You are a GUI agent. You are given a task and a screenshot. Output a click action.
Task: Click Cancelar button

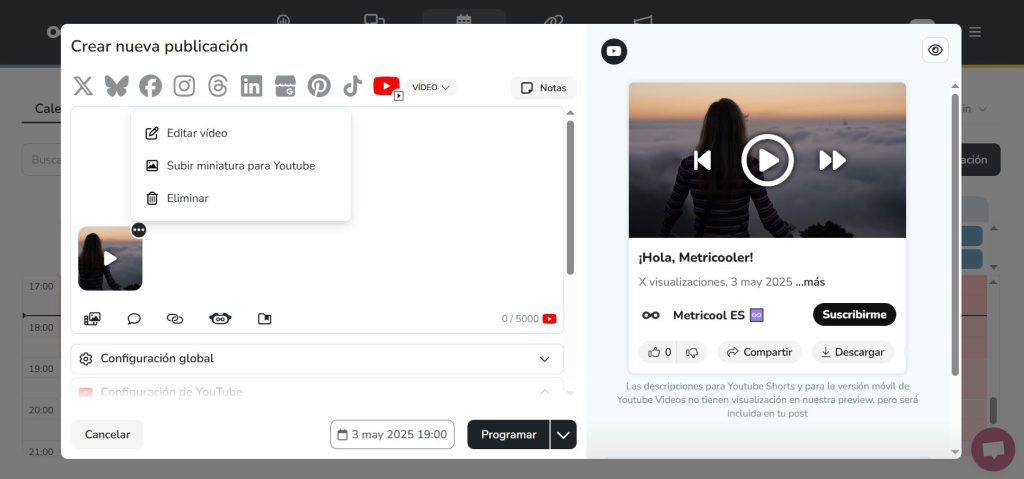[x=107, y=435]
